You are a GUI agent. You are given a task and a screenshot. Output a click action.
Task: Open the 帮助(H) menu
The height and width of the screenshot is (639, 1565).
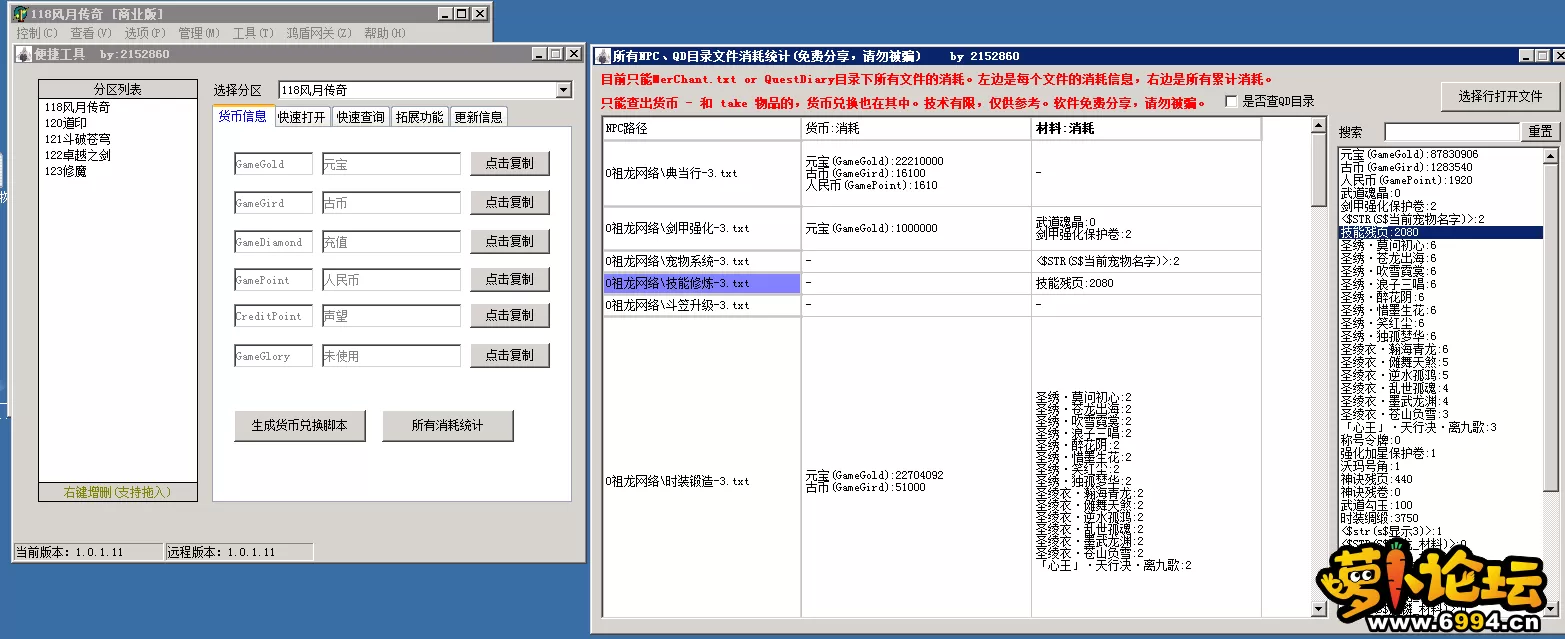385,33
